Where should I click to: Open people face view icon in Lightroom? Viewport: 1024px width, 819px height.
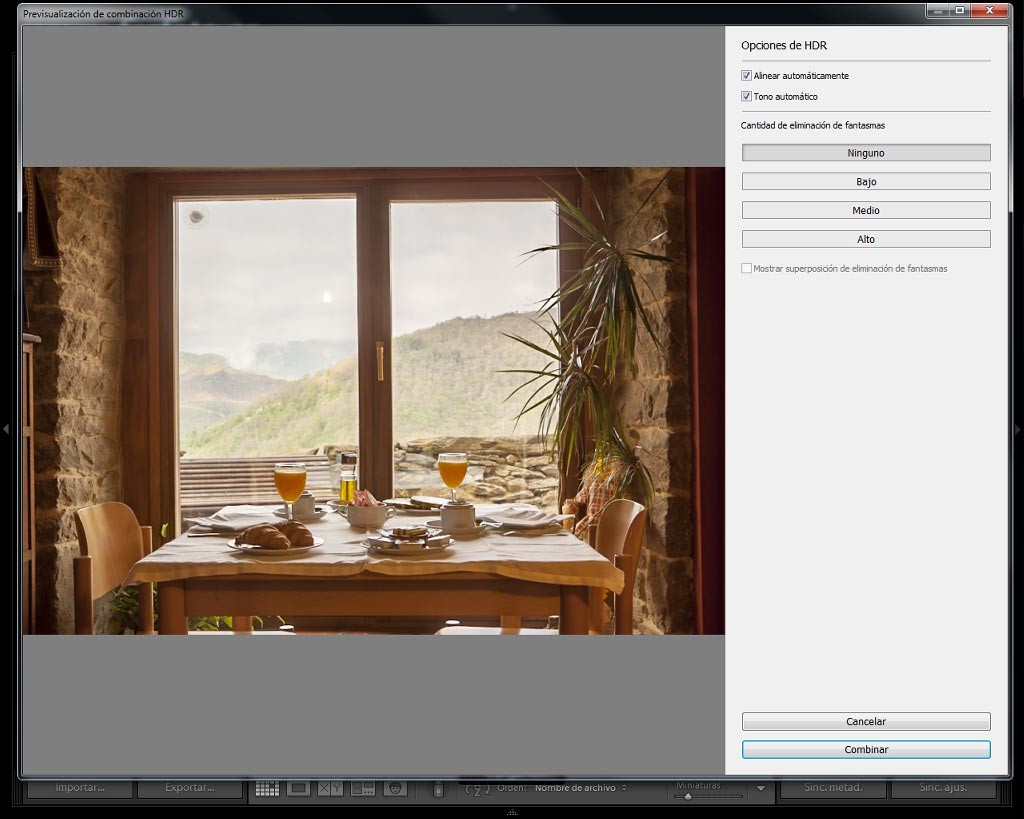[x=394, y=788]
